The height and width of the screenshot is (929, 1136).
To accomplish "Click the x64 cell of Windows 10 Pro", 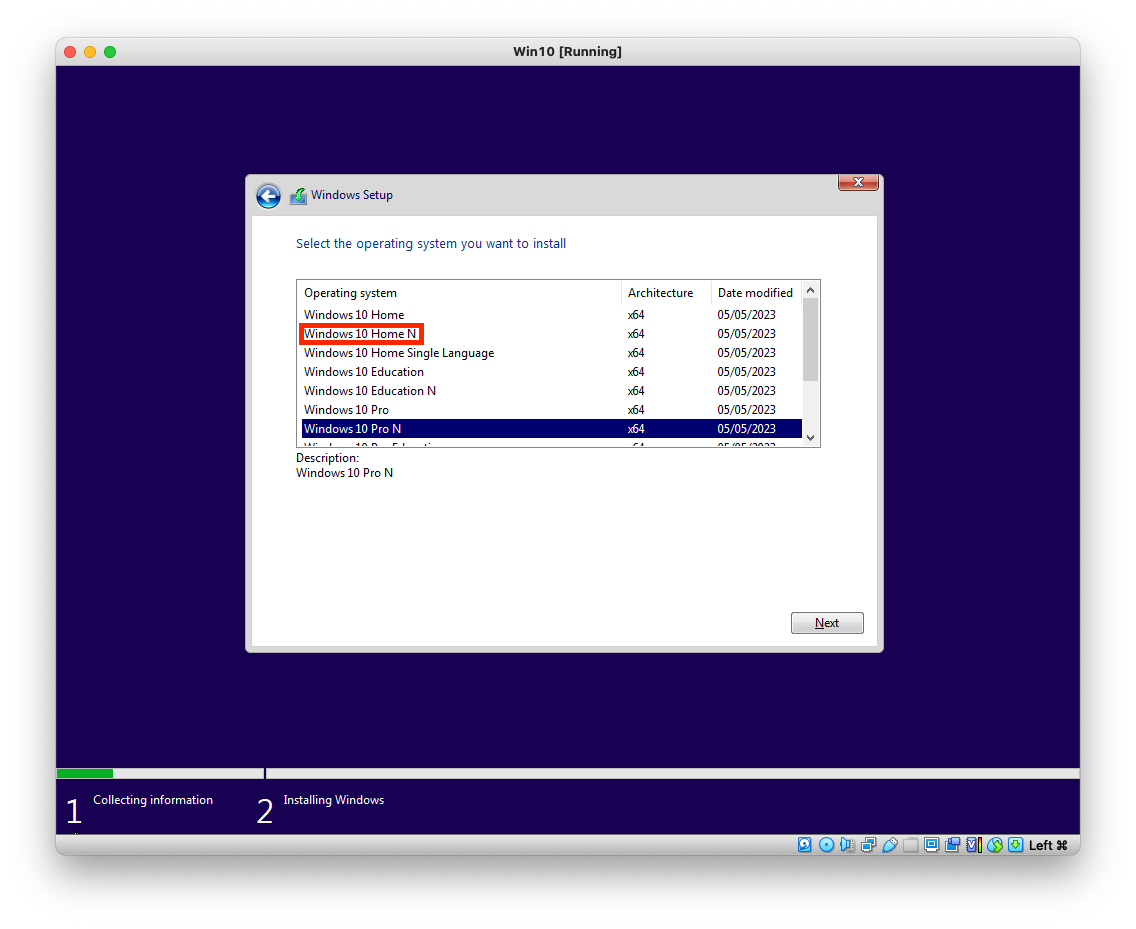I will [636, 409].
